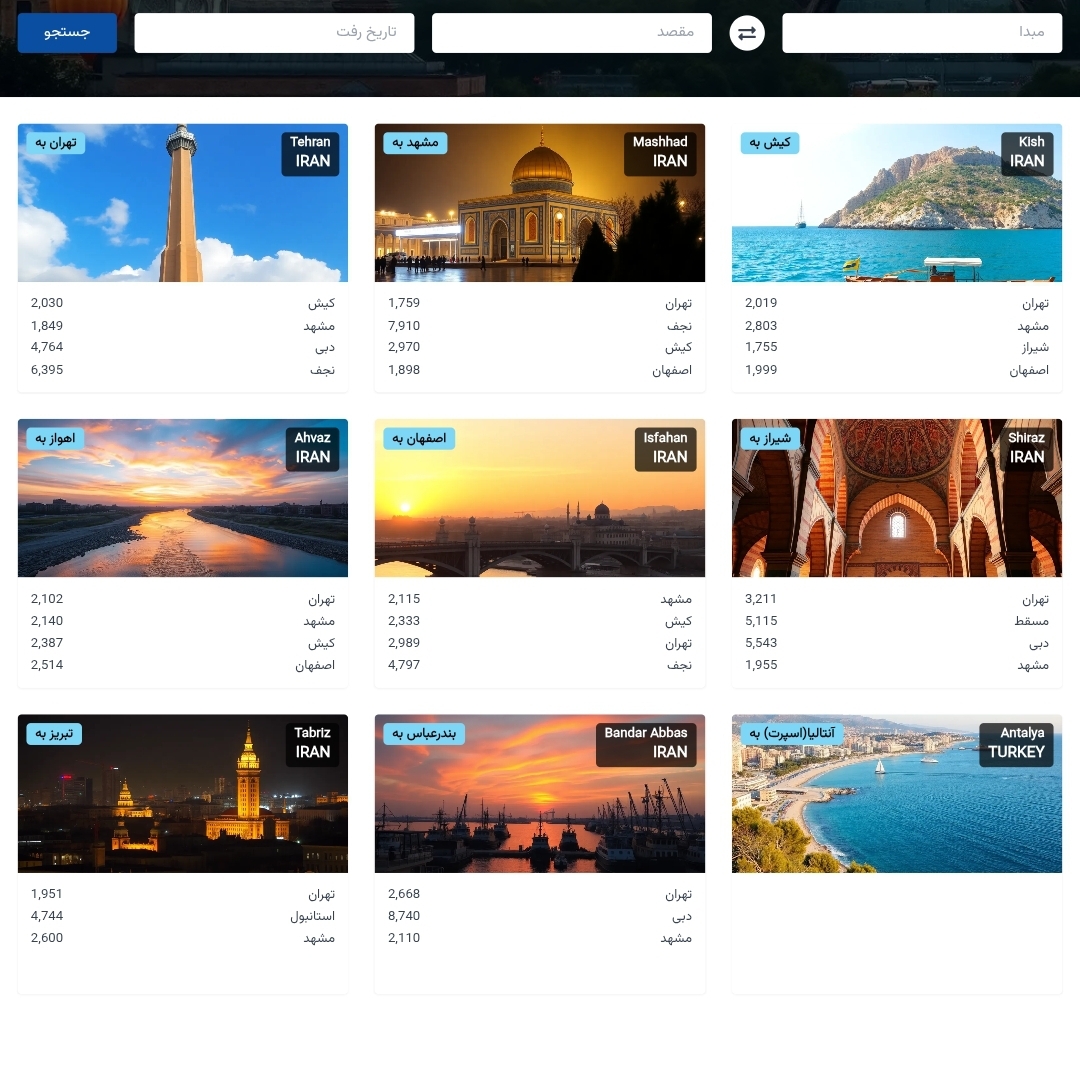This screenshot has width=1080, height=1067.
Task: Click the بندرعباس به tag label
Action: (424, 734)
